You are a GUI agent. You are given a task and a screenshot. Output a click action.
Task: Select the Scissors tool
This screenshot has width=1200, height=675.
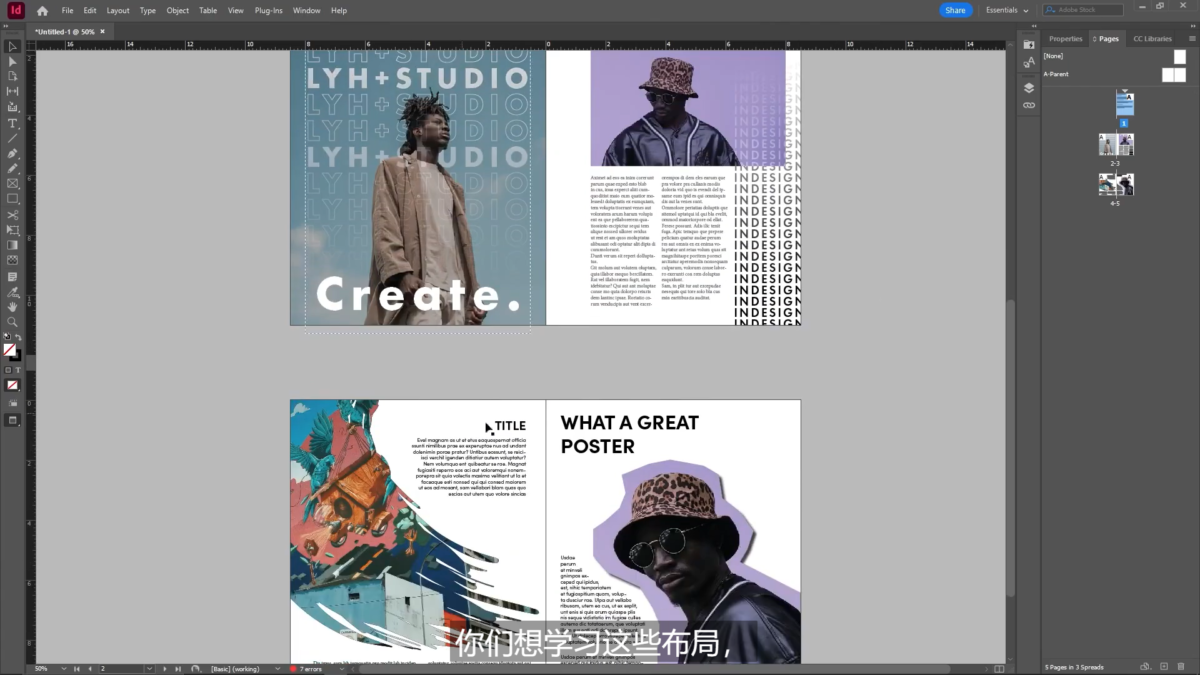(x=12, y=215)
